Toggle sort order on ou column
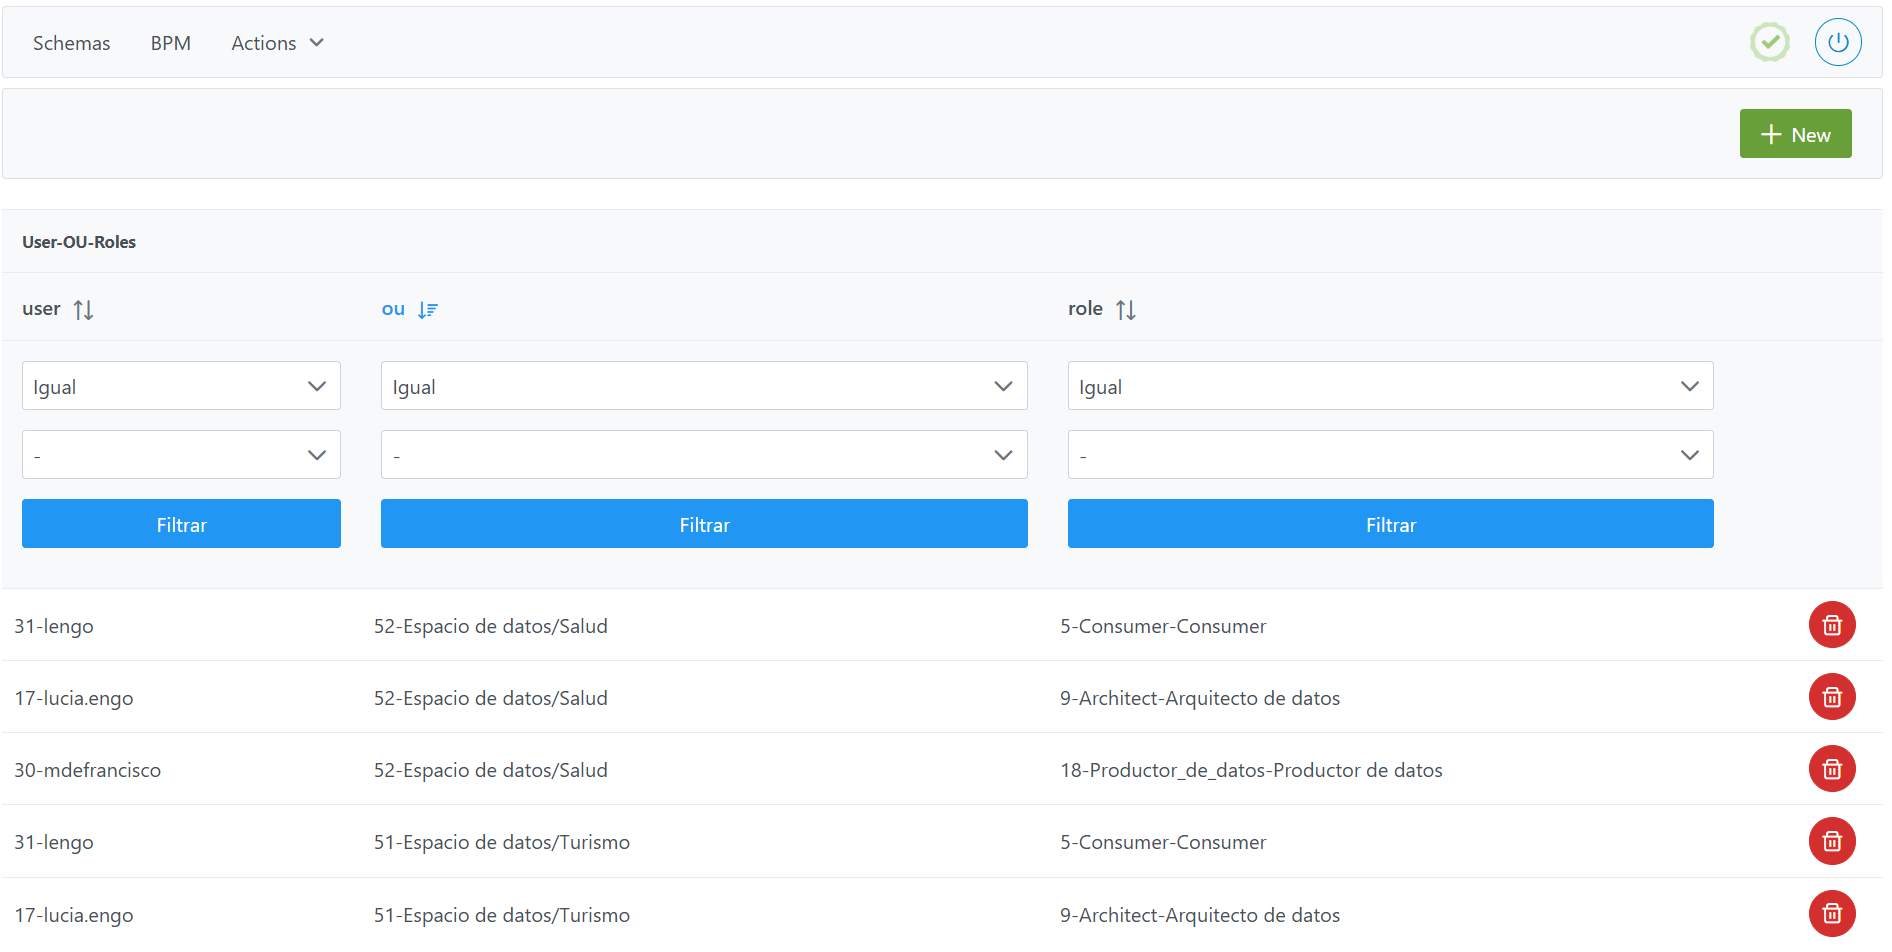This screenshot has height=952, width=1892. (x=427, y=310)
